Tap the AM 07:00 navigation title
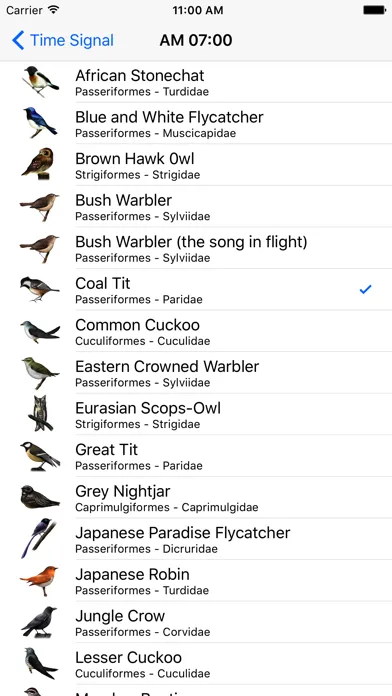This screenshot has width=392, height=696. [196, 40]
